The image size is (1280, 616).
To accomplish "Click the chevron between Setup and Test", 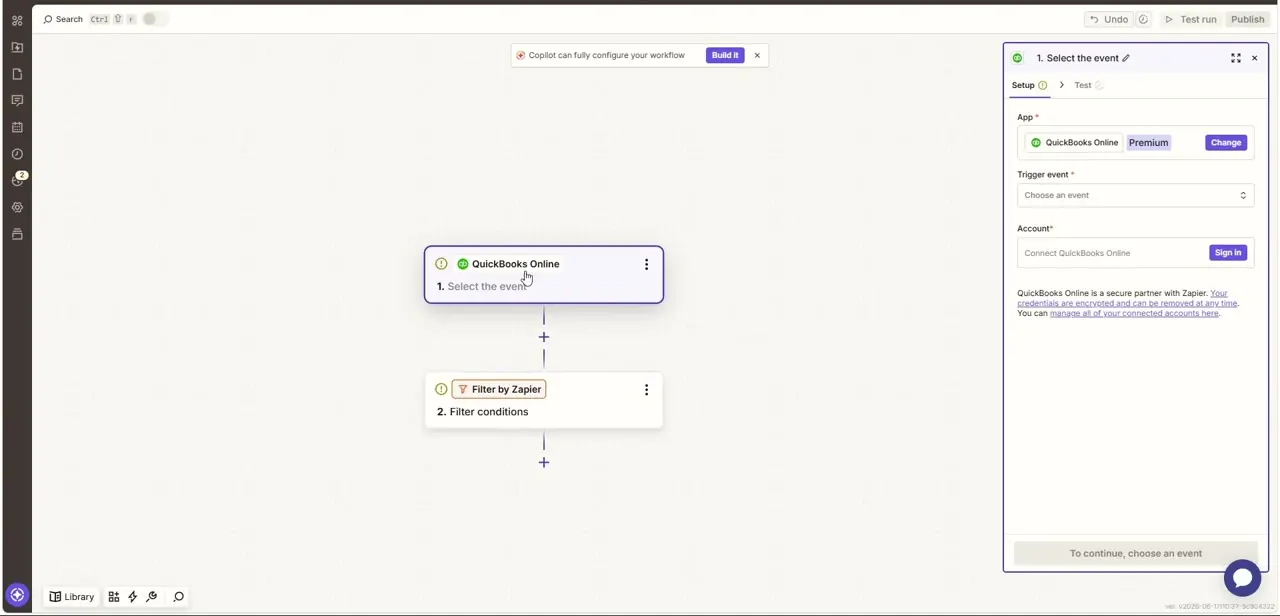I will click(x=1062, y=85).
